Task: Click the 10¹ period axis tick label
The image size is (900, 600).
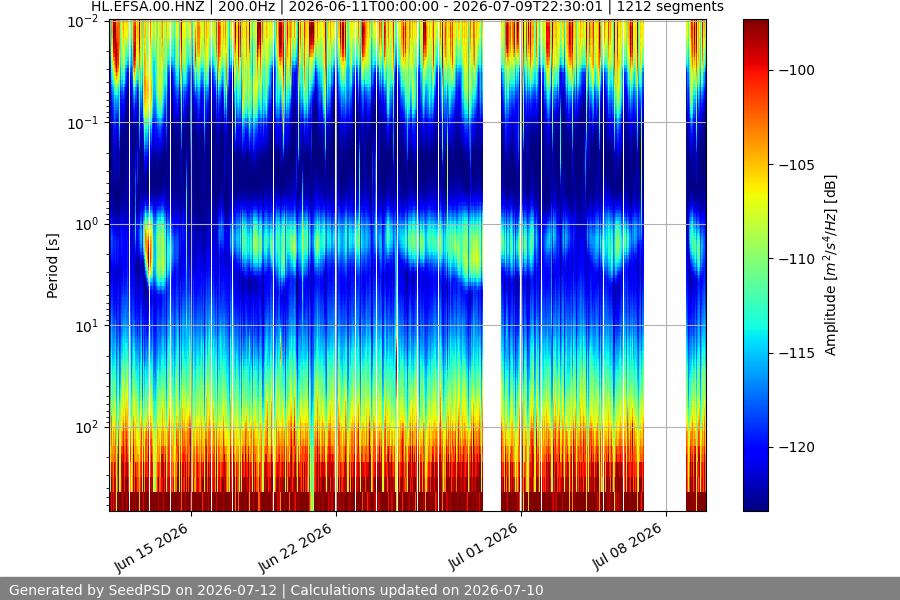Action: (86, 326)
